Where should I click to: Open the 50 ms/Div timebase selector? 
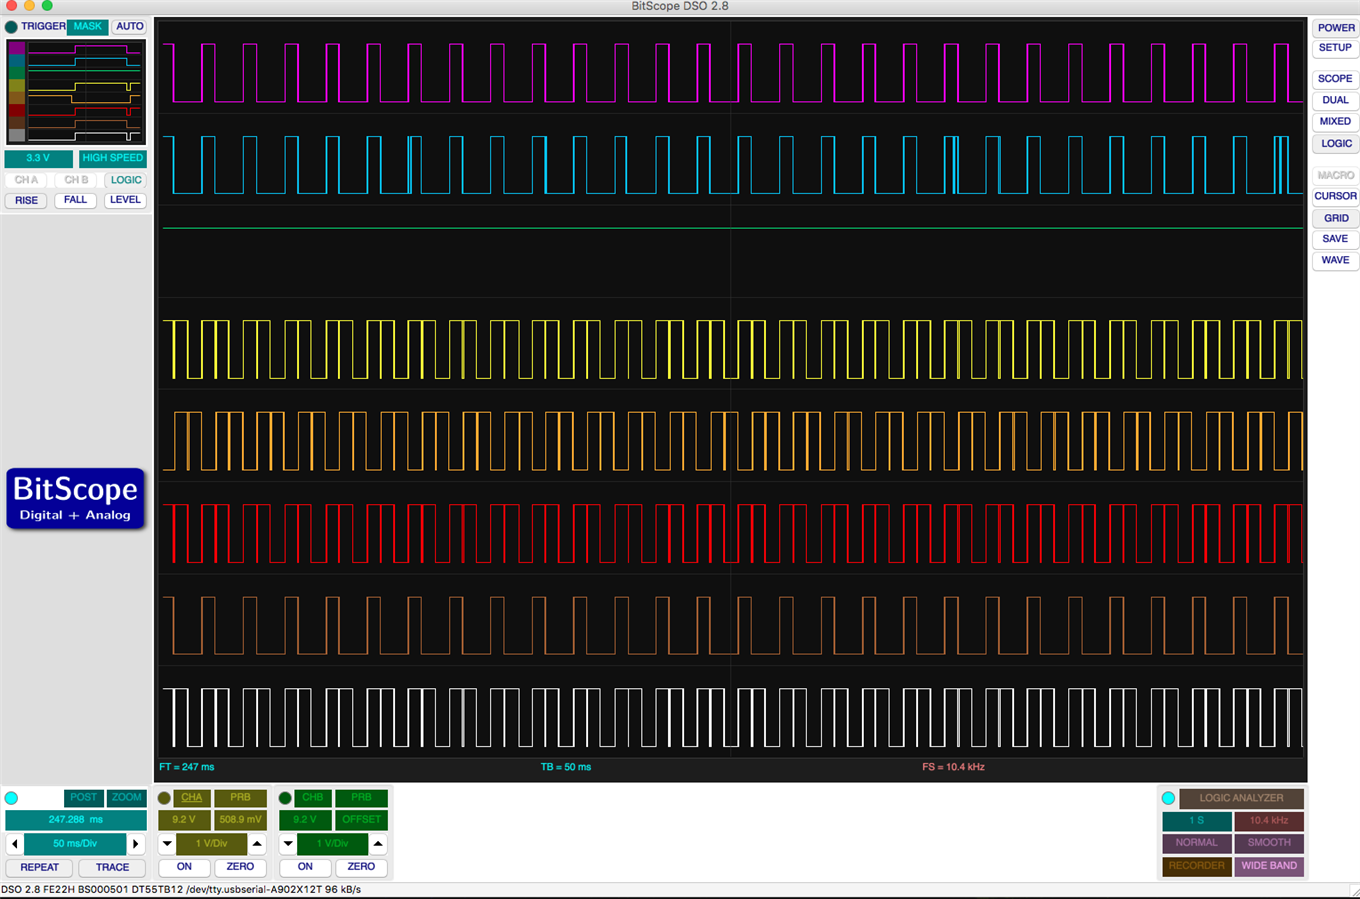[x=75, y=844]
